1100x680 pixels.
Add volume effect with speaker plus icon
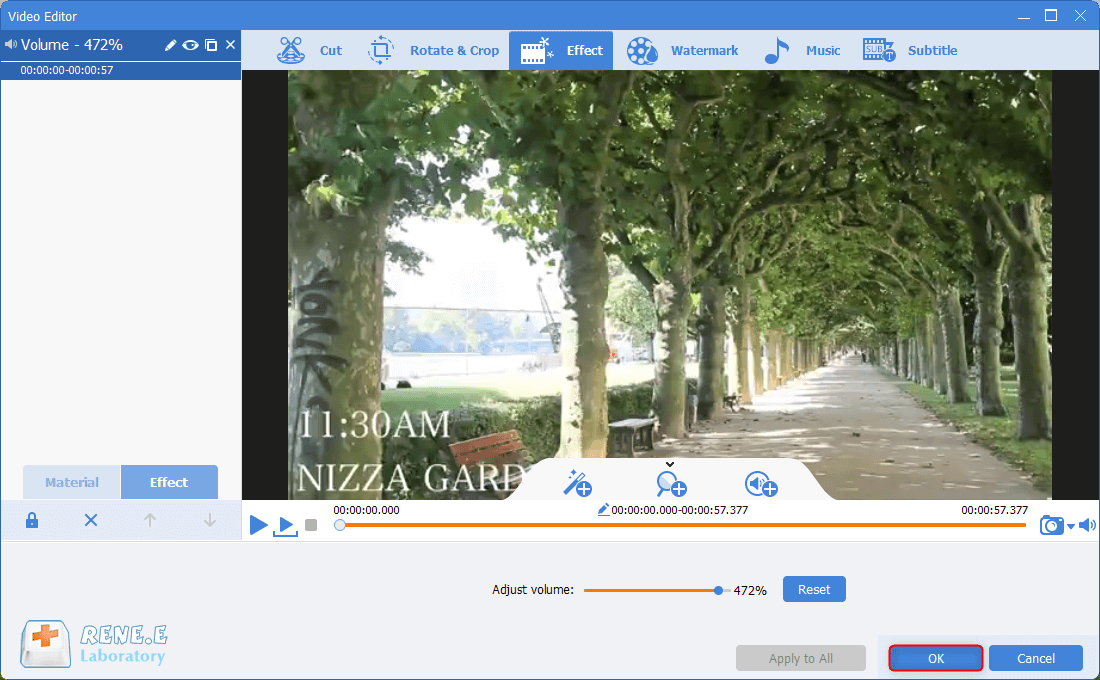761,484
